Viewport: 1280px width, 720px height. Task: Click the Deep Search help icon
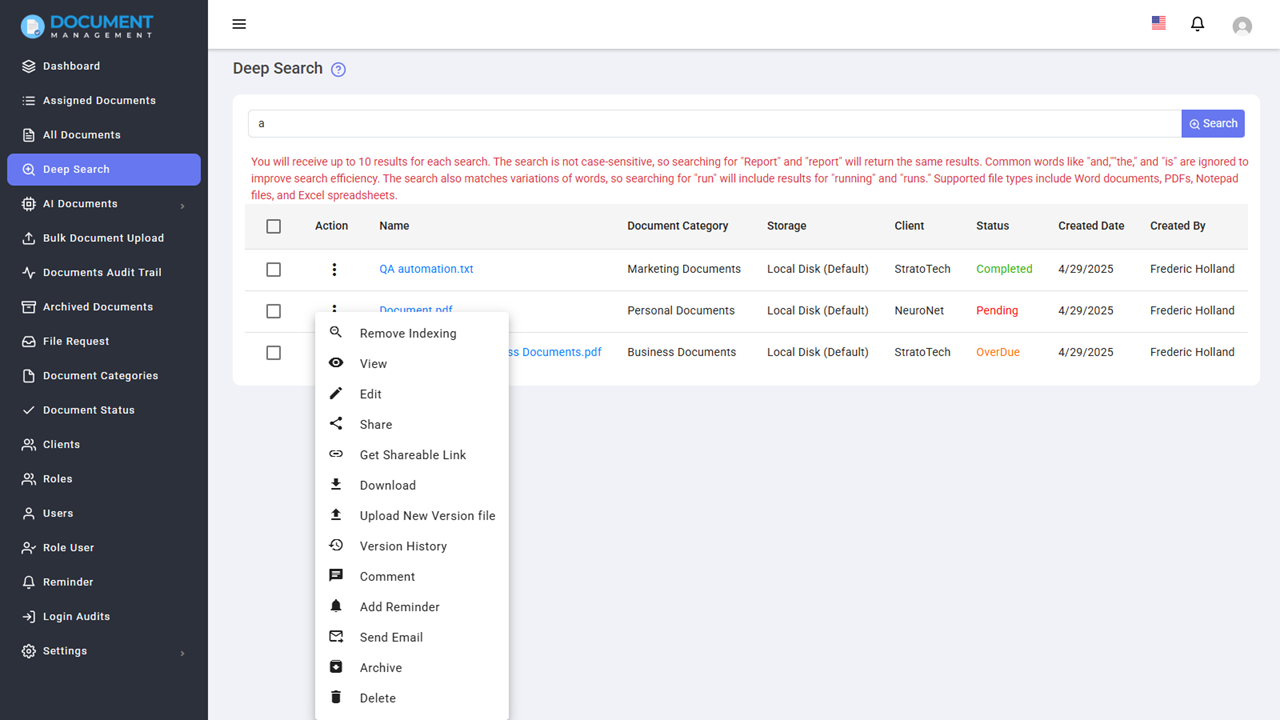pyautogui.click(x=338, y=70)
